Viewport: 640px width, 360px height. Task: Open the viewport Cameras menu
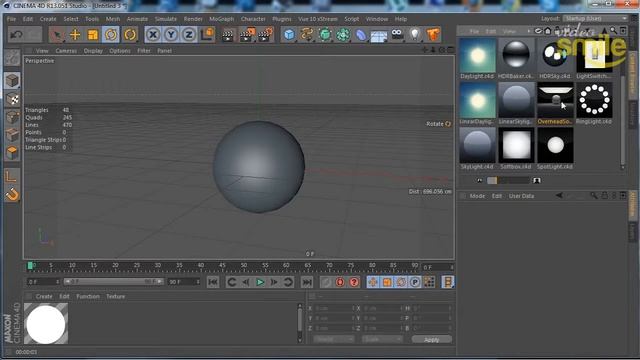click(66, 51)
